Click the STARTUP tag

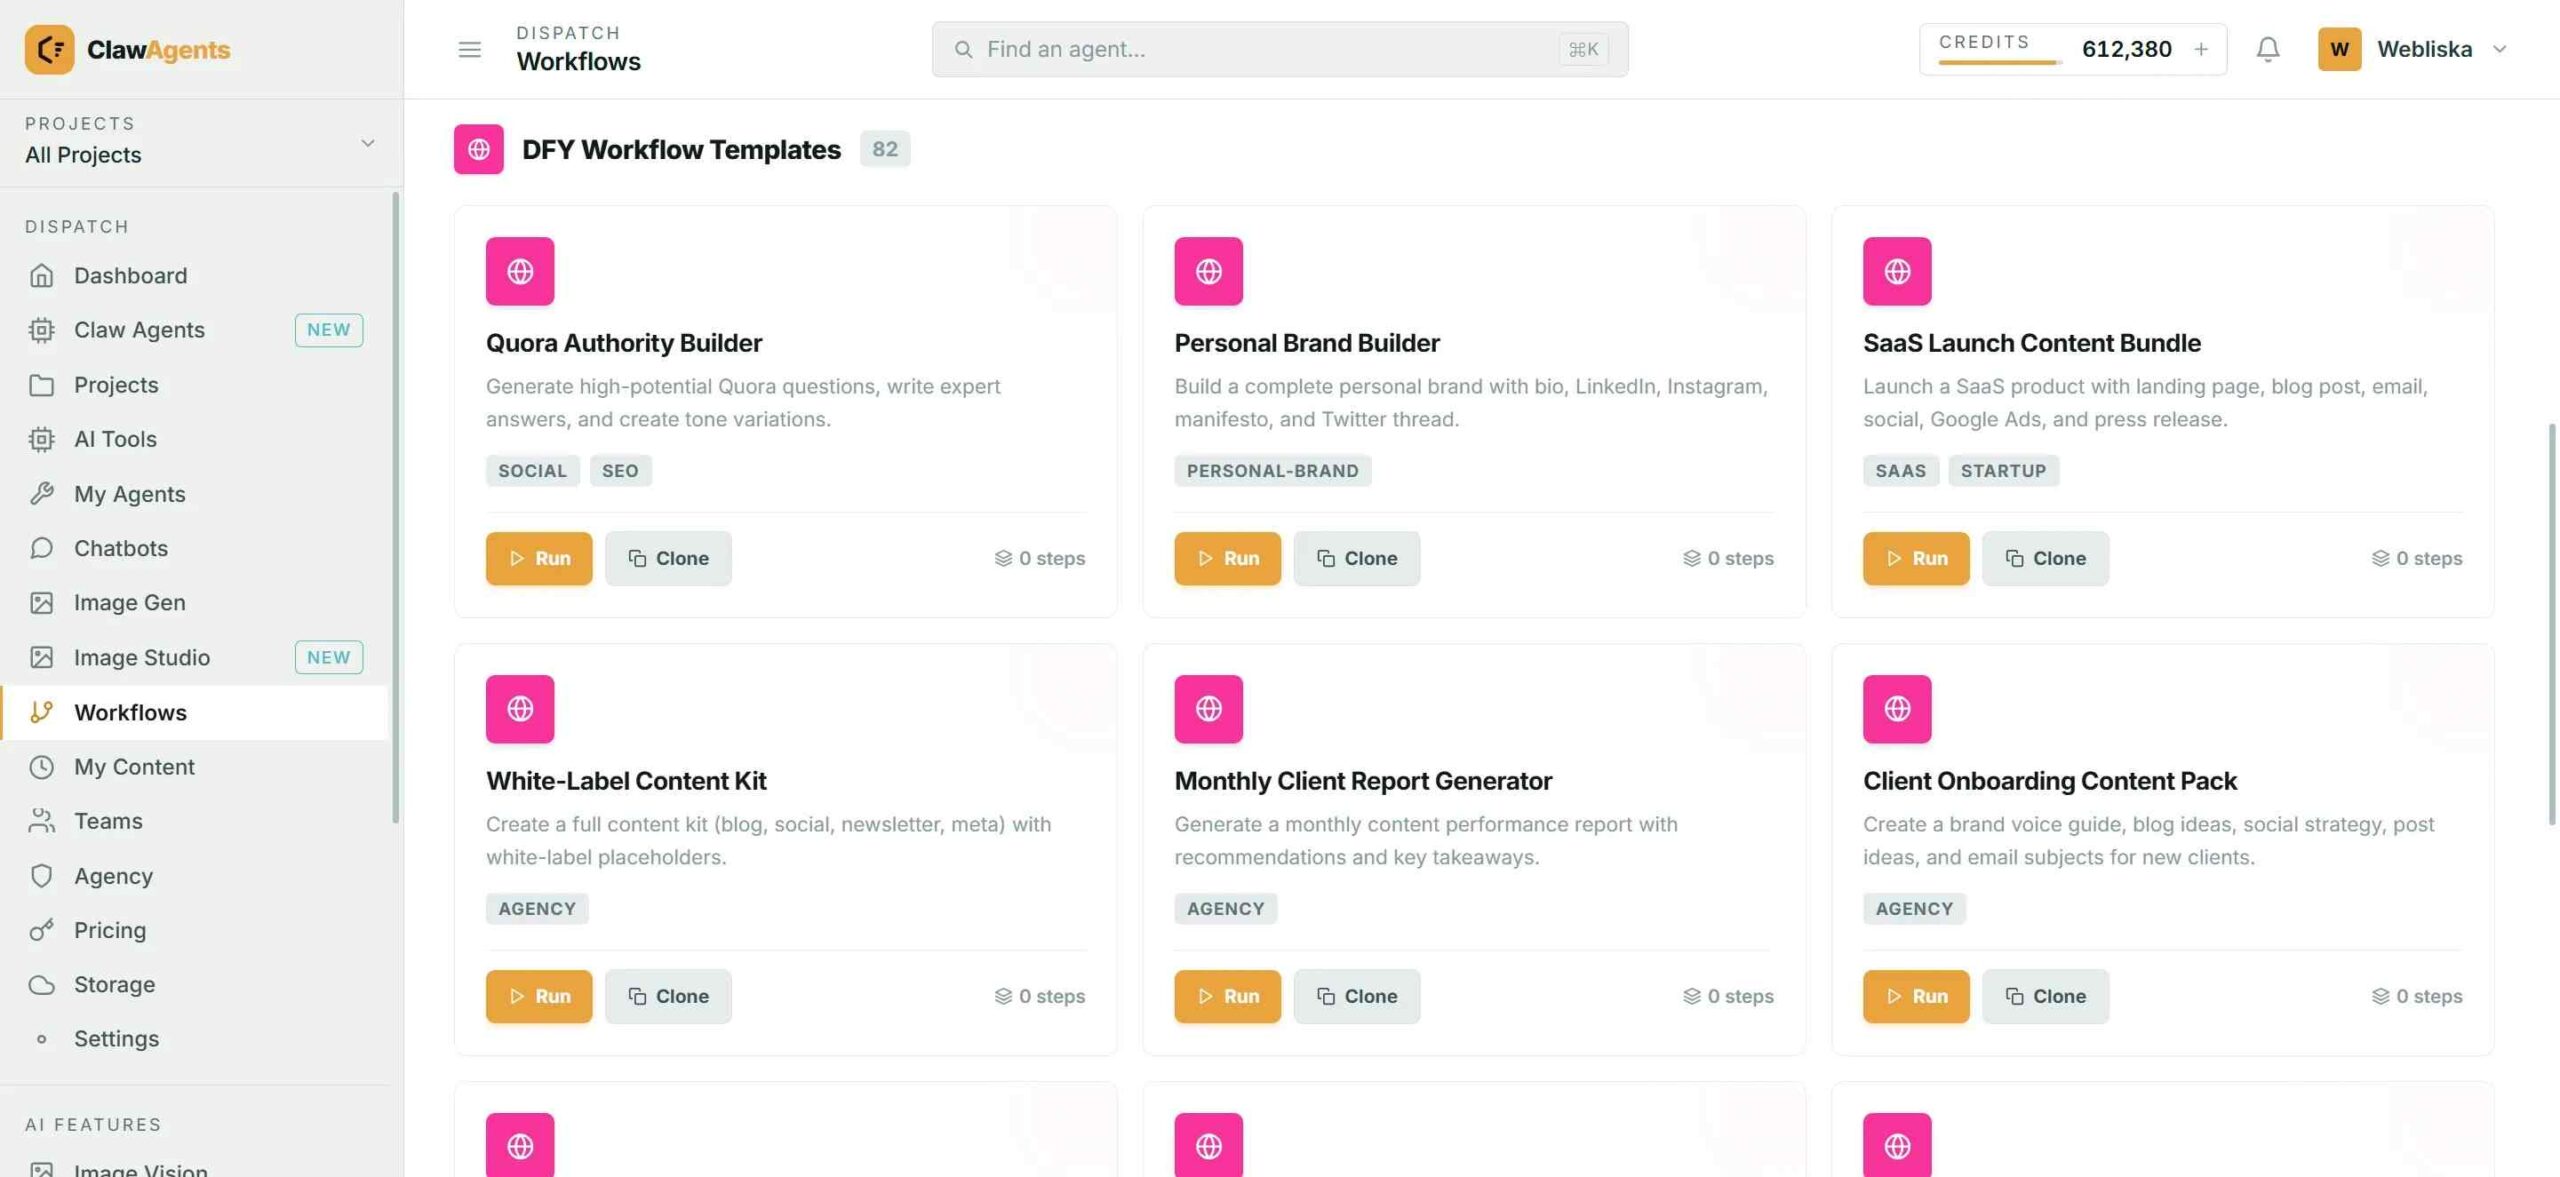point(2003,471)
